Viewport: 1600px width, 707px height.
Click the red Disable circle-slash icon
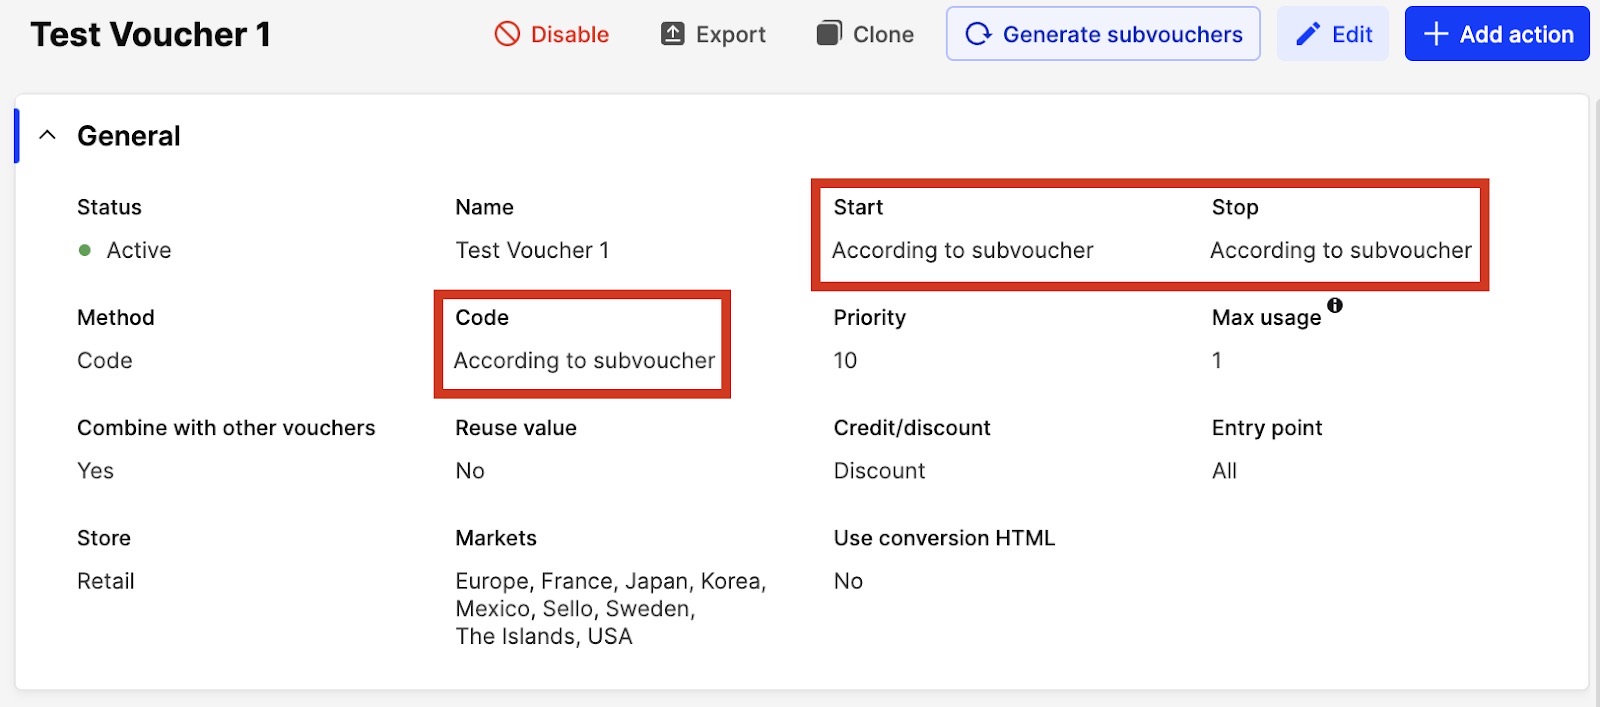click(507, 34)
